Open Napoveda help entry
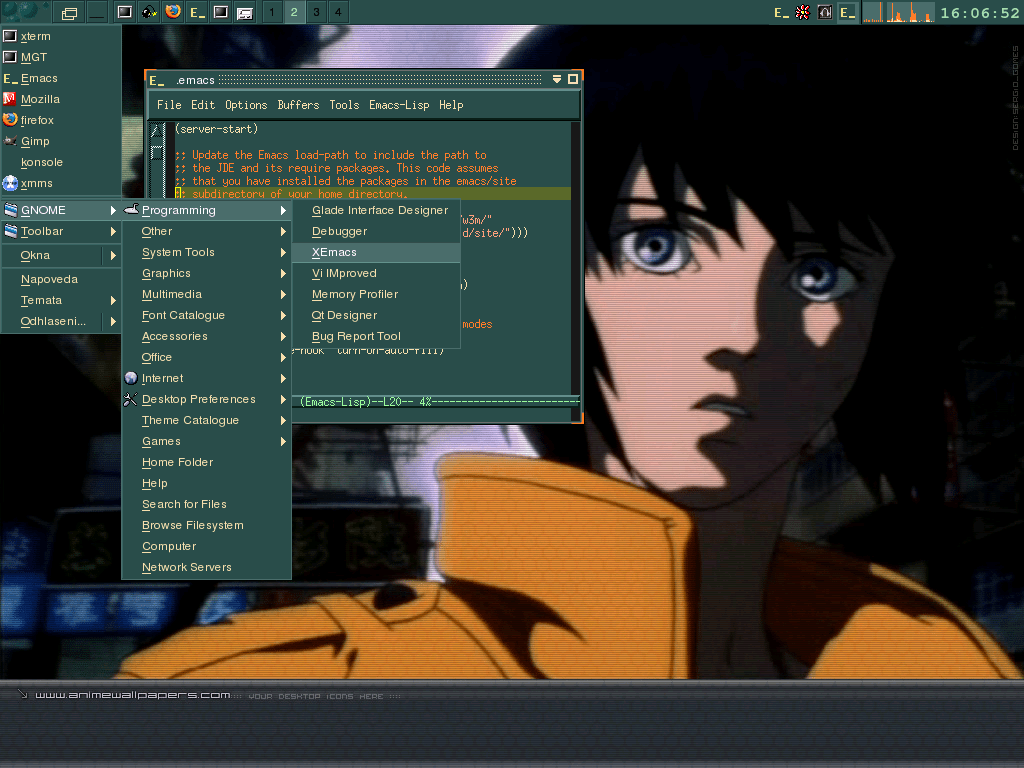This screenshot has width=1024, height=768. click(x=61, y=279)
